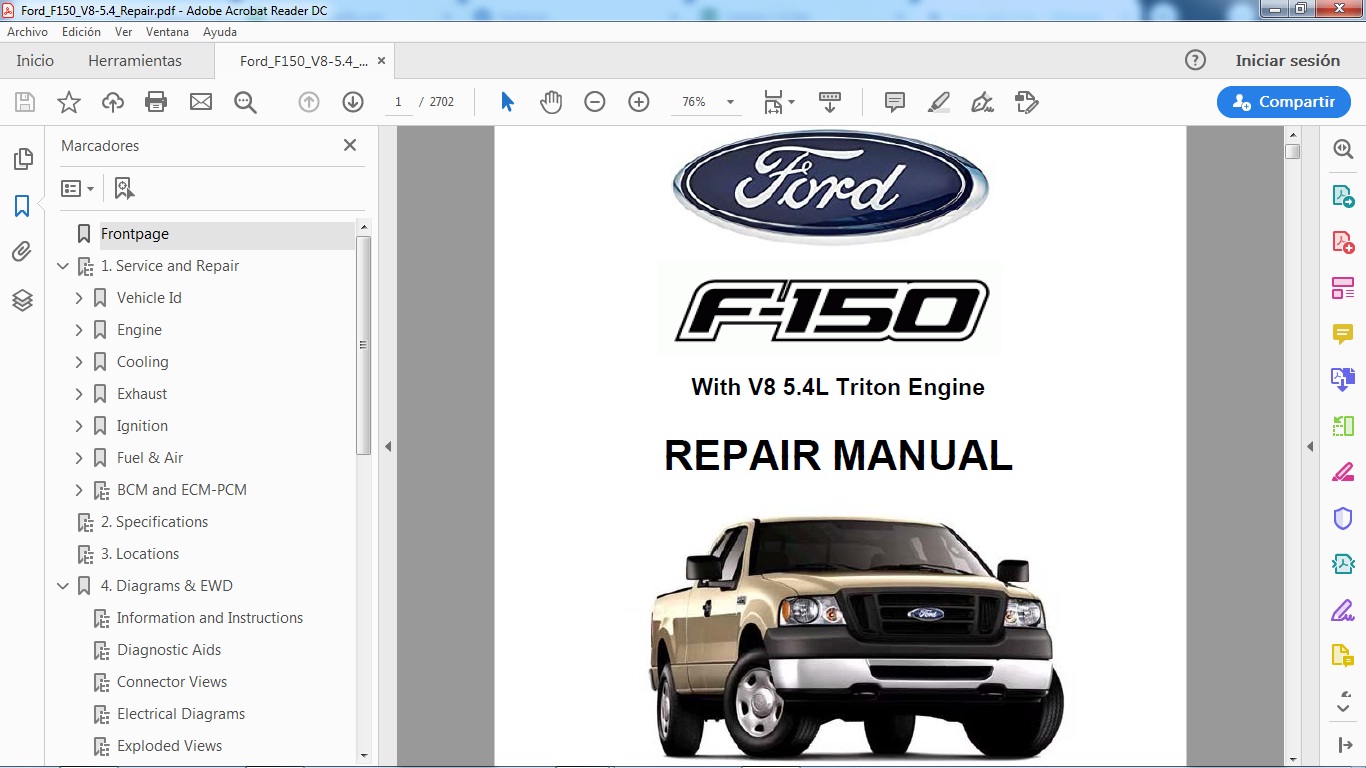Activate the hand pan tool
The width and height of the screenshot is (1366, 768).
(x=551, y=102)
